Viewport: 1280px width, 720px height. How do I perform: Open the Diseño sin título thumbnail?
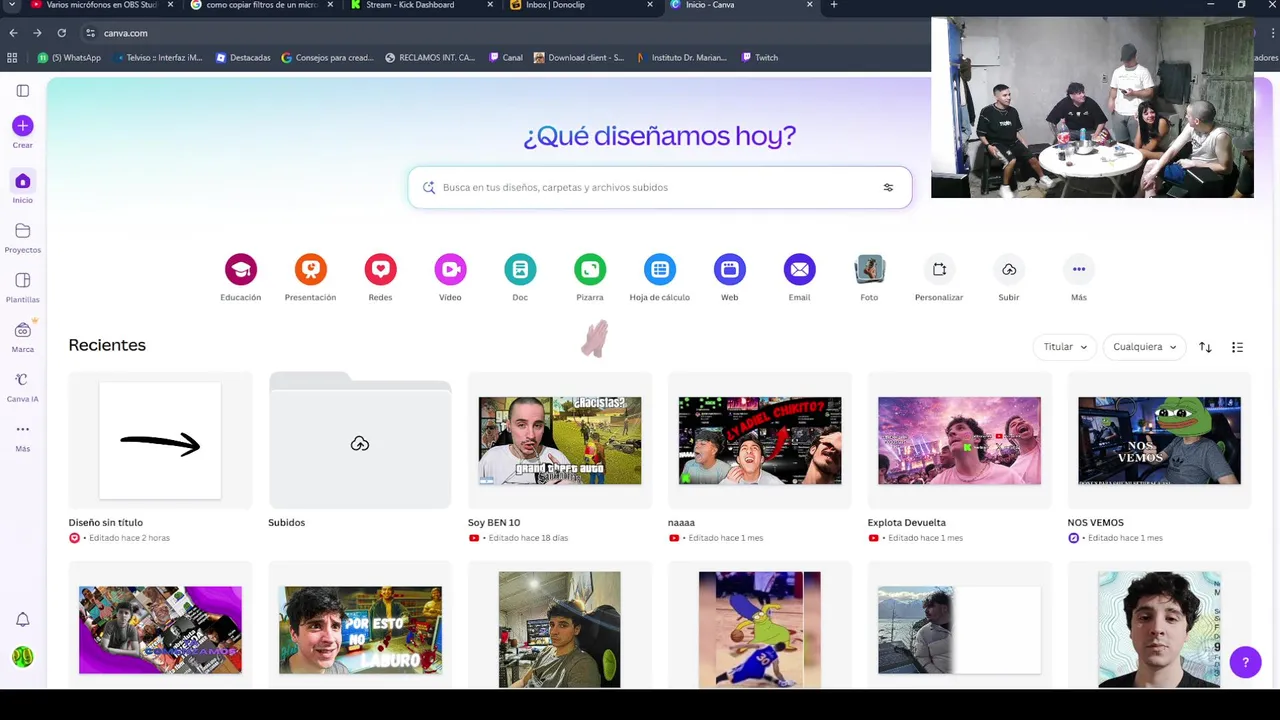(160, 440)
